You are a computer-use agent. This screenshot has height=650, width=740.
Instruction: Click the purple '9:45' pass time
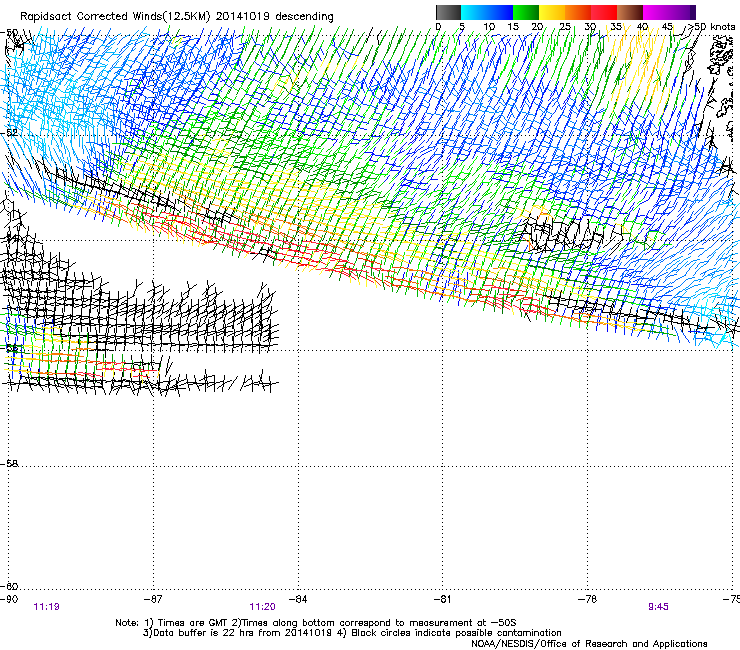point(658,607)
